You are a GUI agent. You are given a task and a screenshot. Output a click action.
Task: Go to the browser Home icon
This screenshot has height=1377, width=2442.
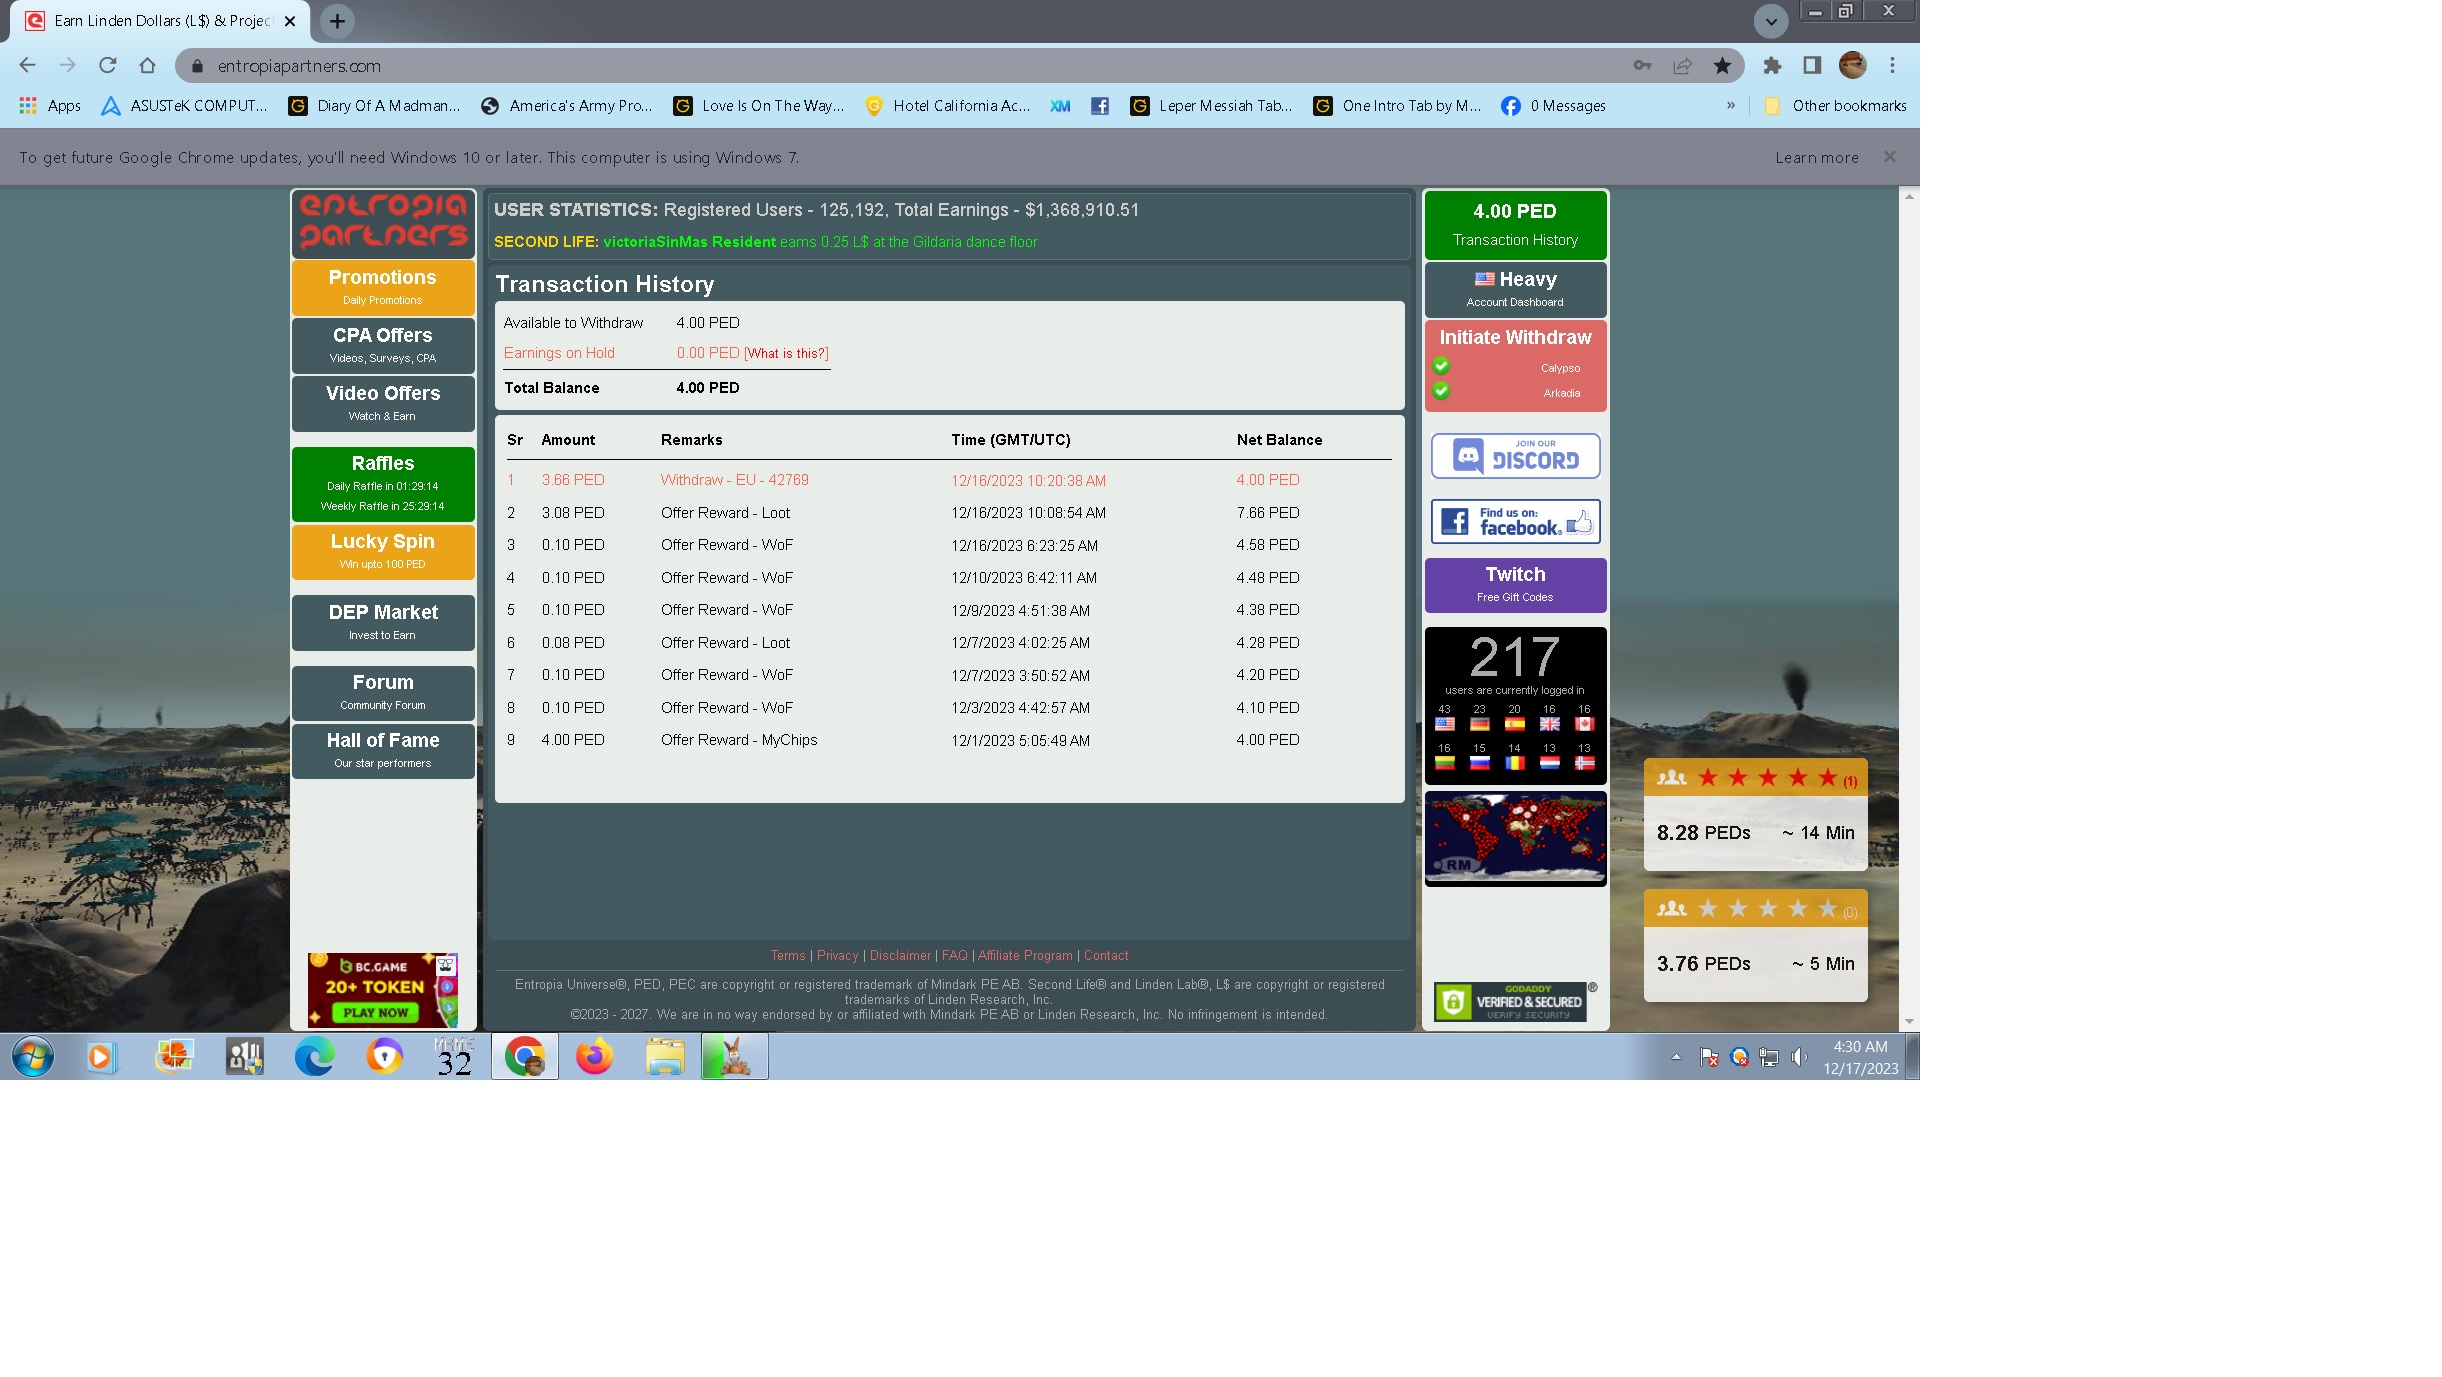(x=147, y=65)
